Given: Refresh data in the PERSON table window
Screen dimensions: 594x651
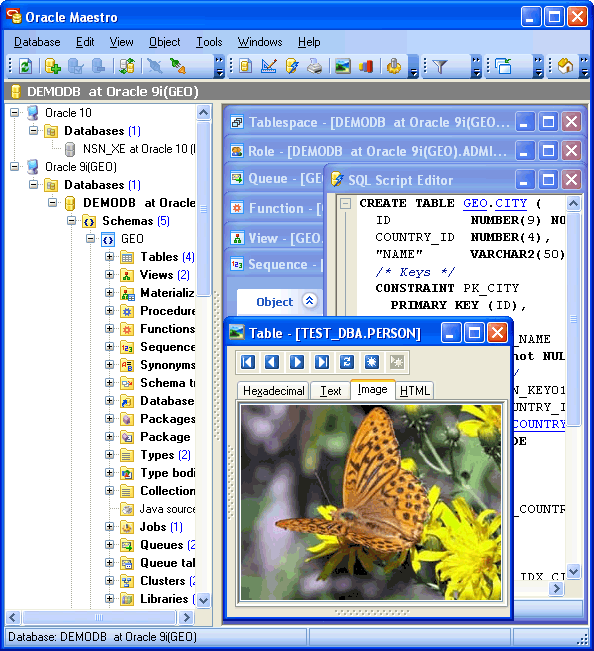Looking at the screenshot, I should click(x=347, y=362).
